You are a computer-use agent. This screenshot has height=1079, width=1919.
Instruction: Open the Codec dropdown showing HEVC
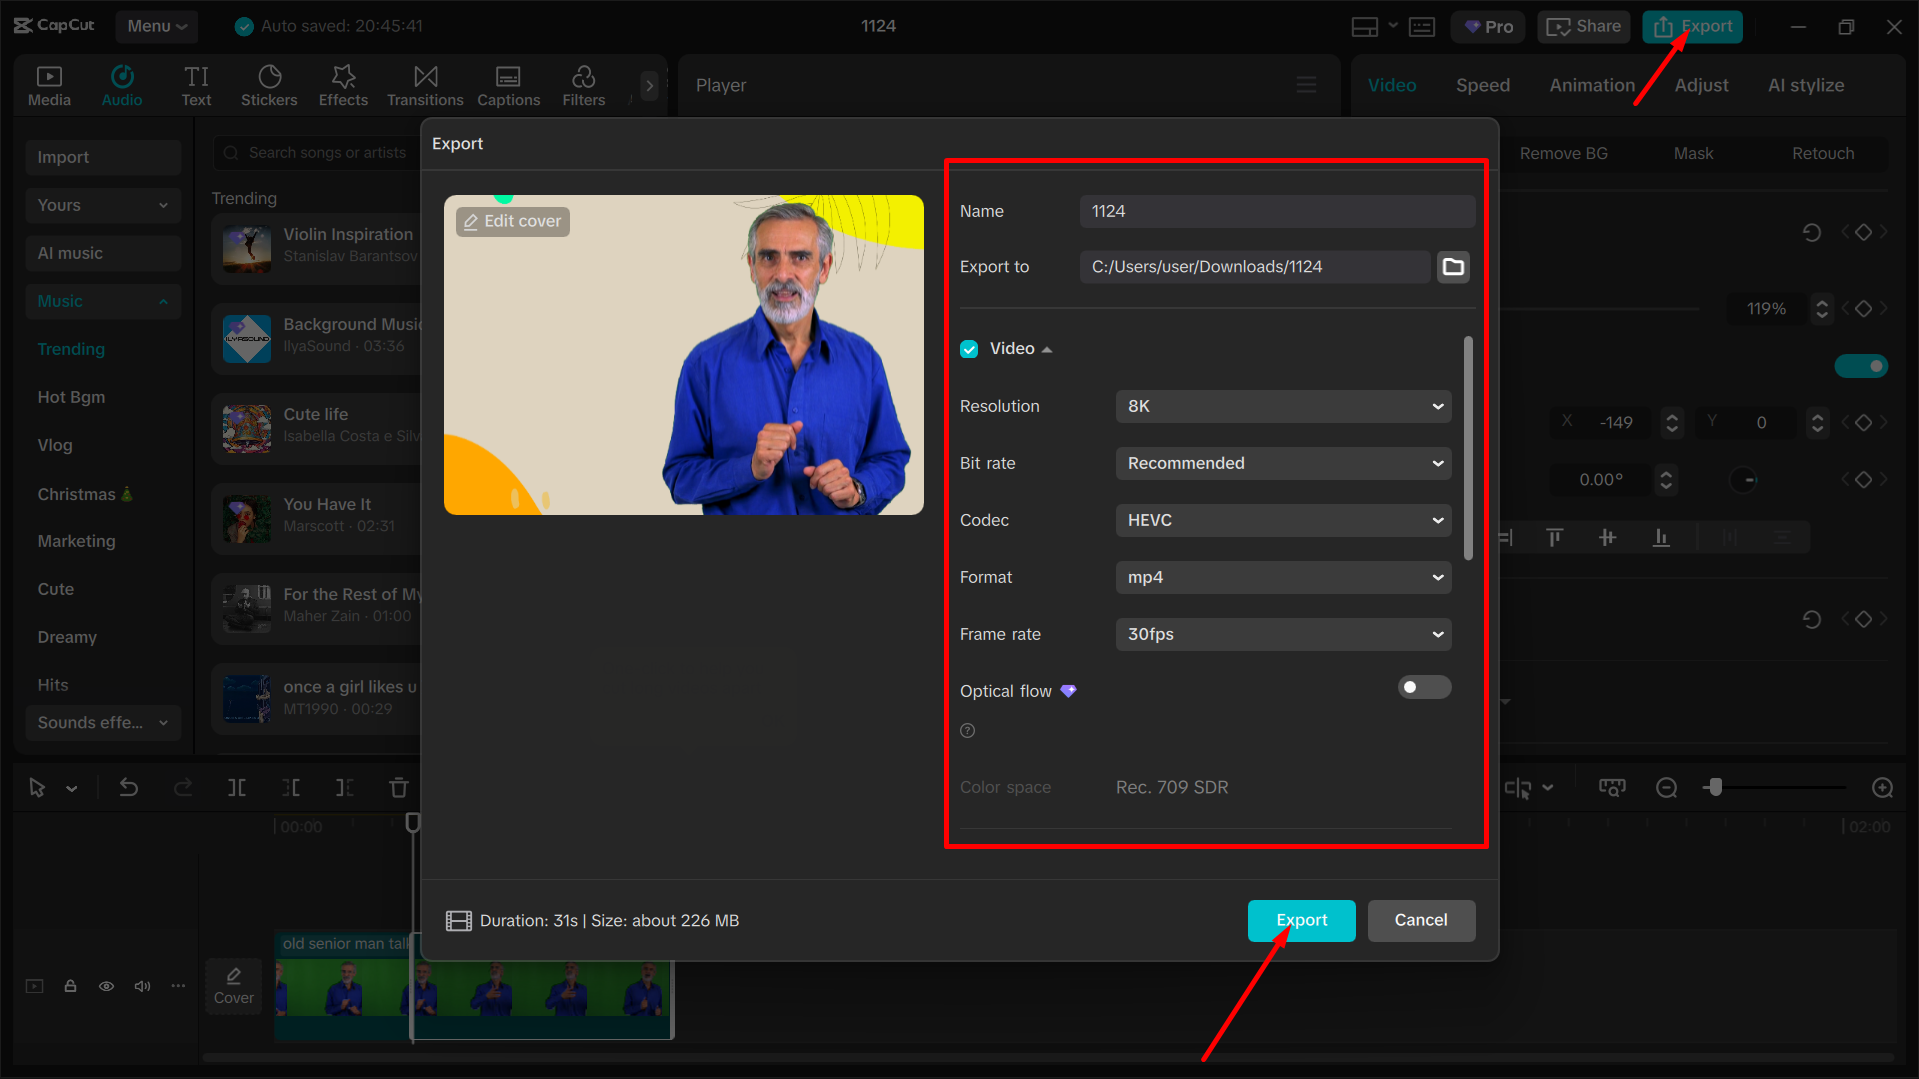tap(1283, 520)
